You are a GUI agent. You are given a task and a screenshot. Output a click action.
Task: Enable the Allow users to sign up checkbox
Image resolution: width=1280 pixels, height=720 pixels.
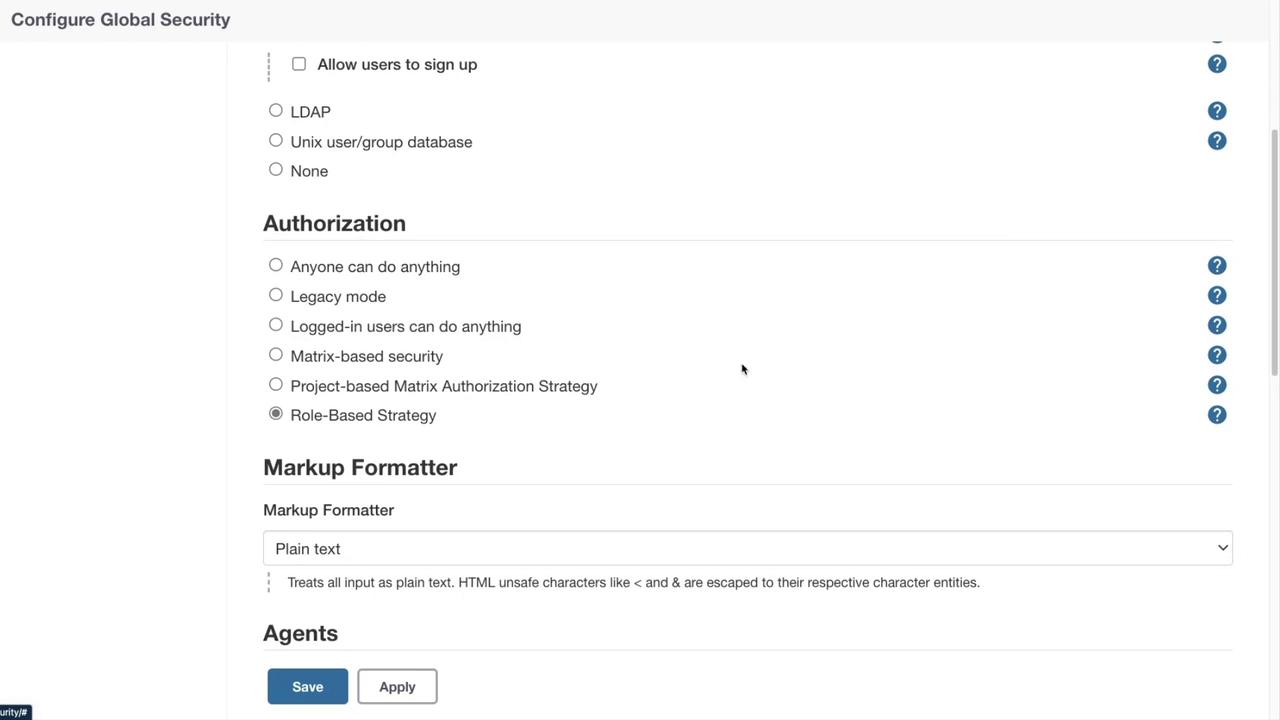[299, 64]
